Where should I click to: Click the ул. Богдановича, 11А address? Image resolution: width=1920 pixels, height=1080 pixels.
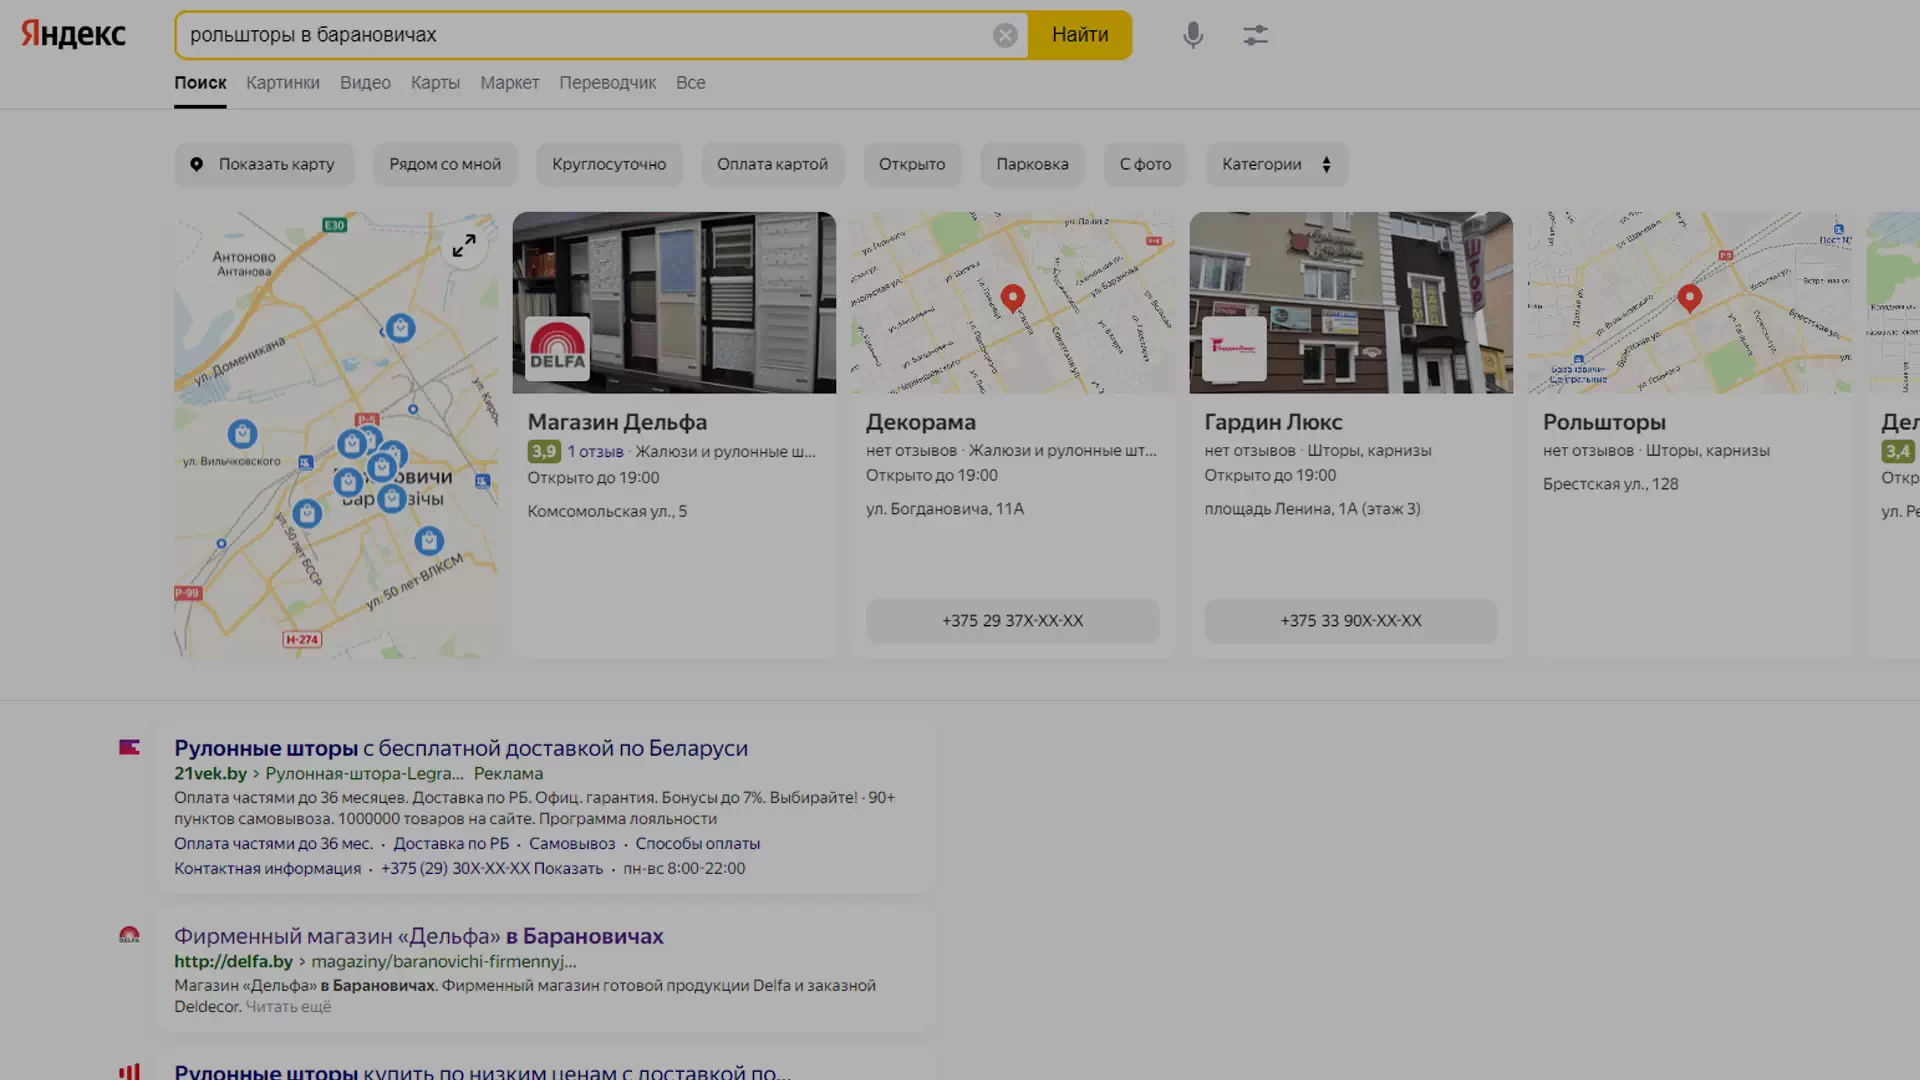[945, 509]
